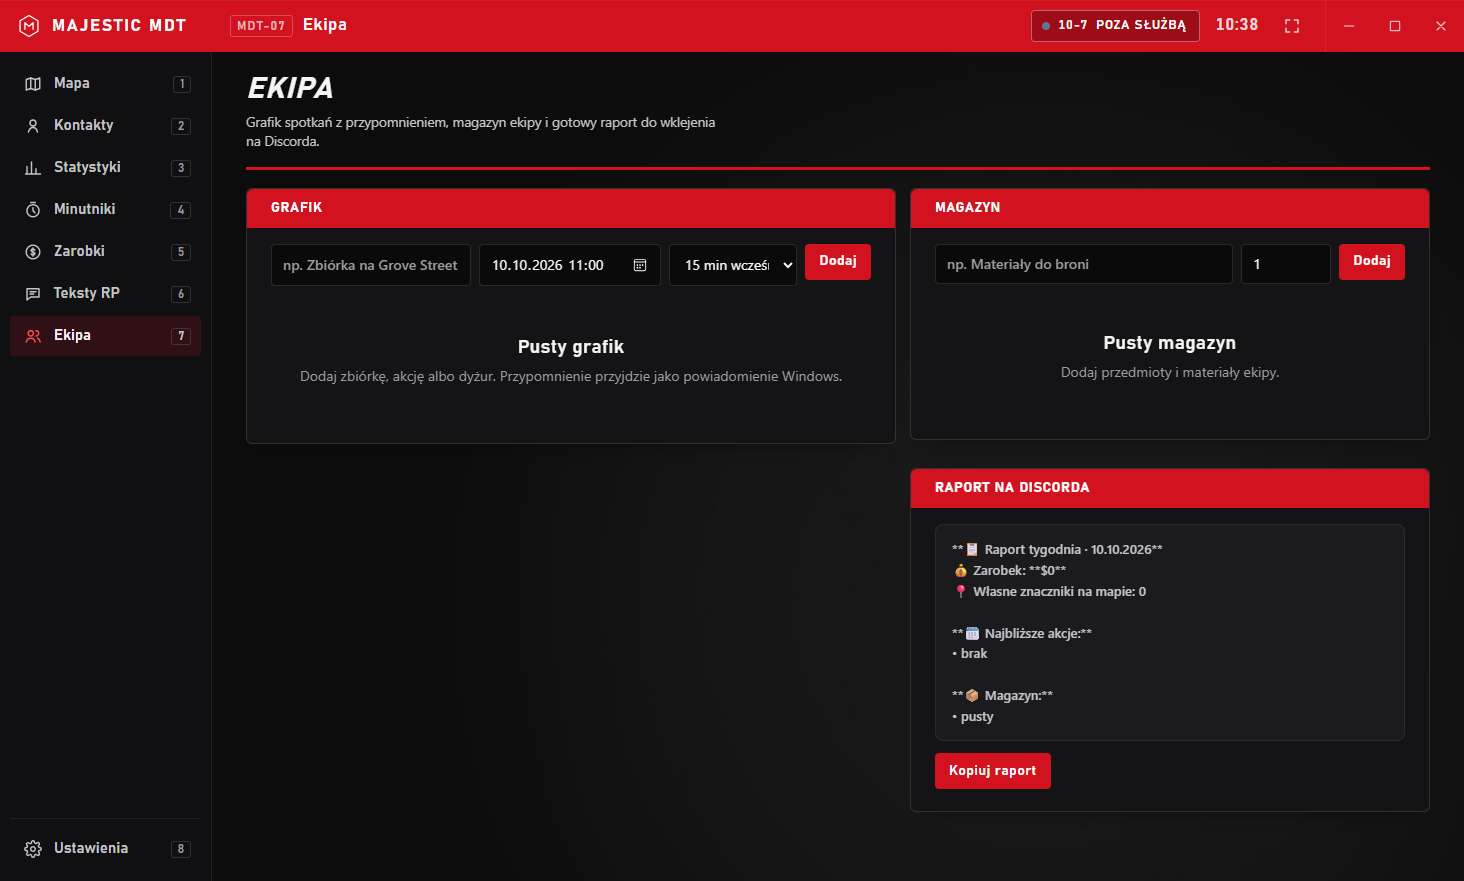
Task: Click the Majestic MDT logo icon
Action: coord(29,26)
